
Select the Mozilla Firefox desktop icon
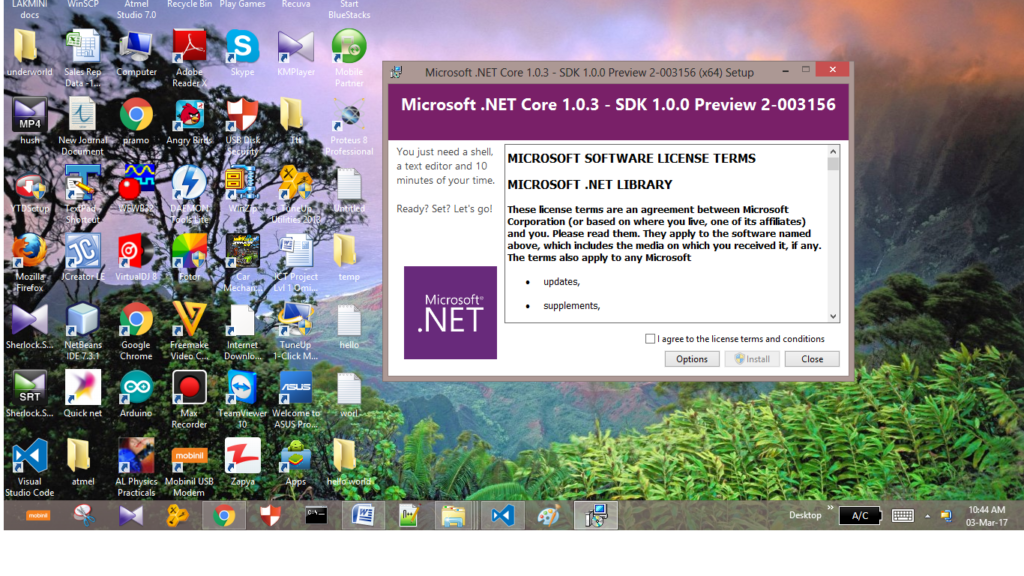pyautogui.click(x=29, y=264)
